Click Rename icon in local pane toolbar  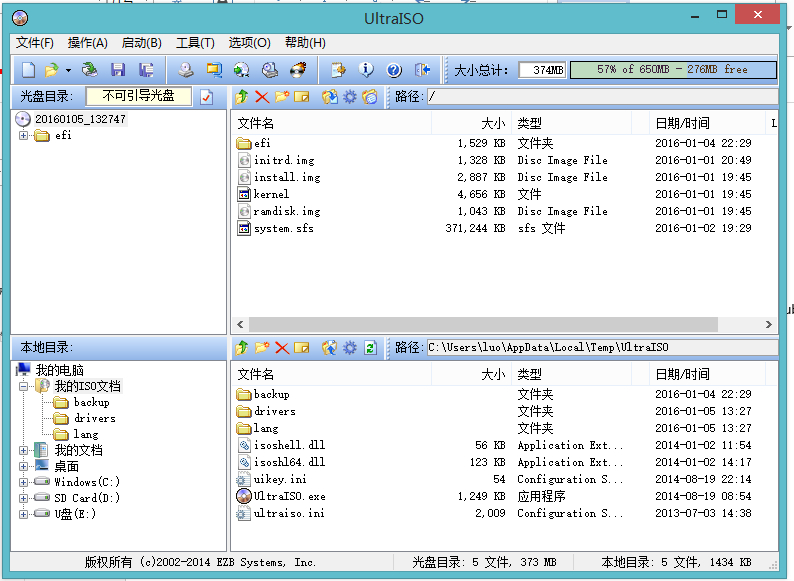[x=302, y=347]
